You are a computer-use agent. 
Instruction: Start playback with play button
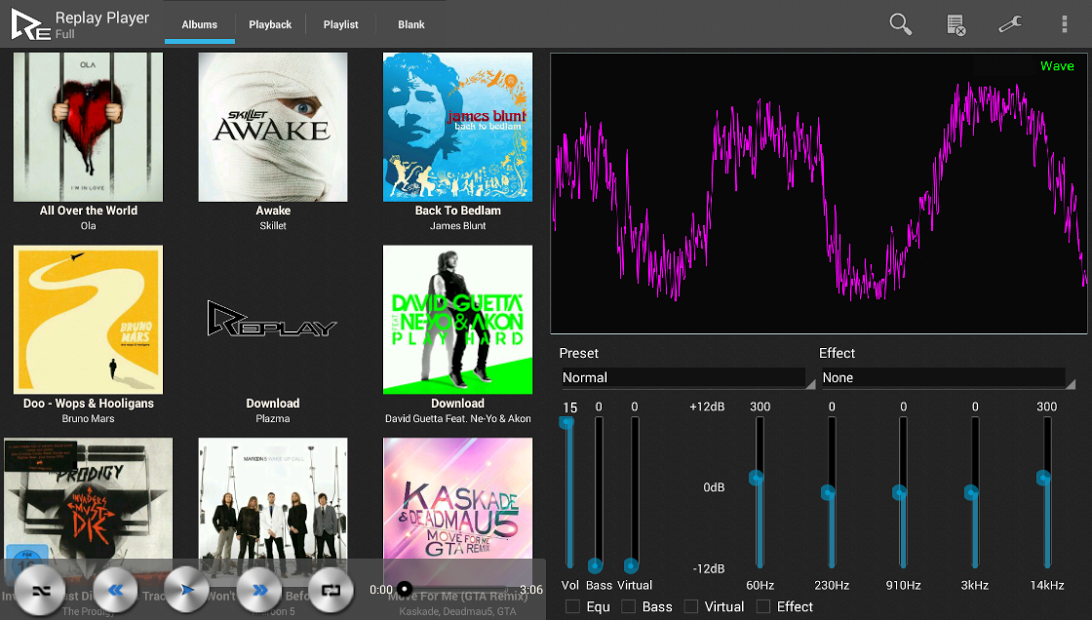187,591
